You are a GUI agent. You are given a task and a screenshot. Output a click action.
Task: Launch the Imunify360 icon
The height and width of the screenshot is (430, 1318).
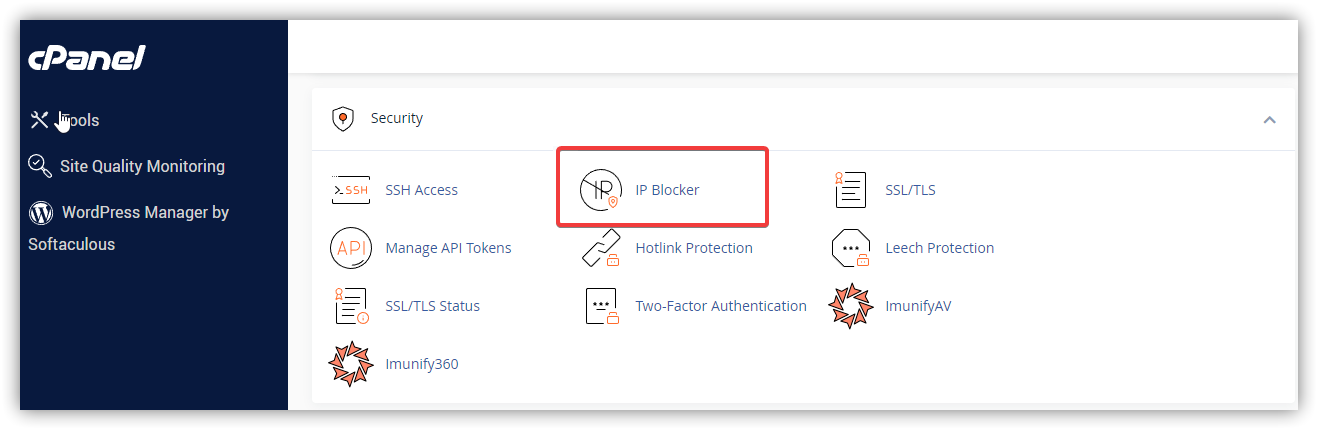coord(350,364)
